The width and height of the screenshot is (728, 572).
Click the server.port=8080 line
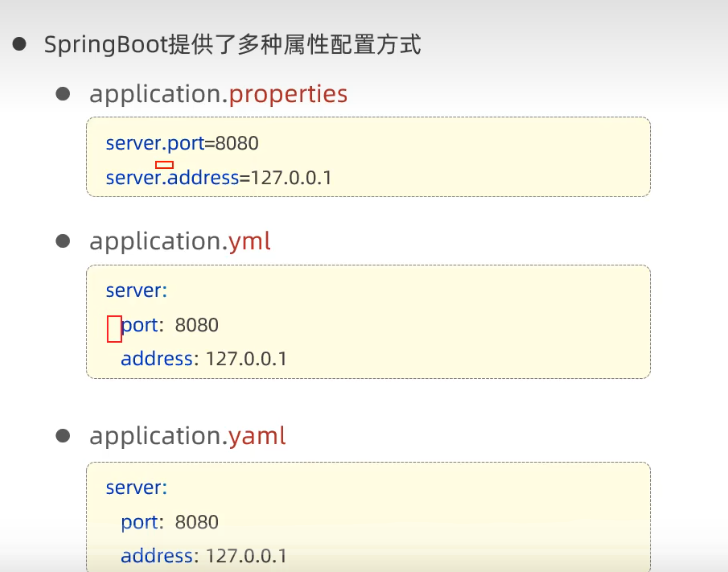click(x=182, y=143)
